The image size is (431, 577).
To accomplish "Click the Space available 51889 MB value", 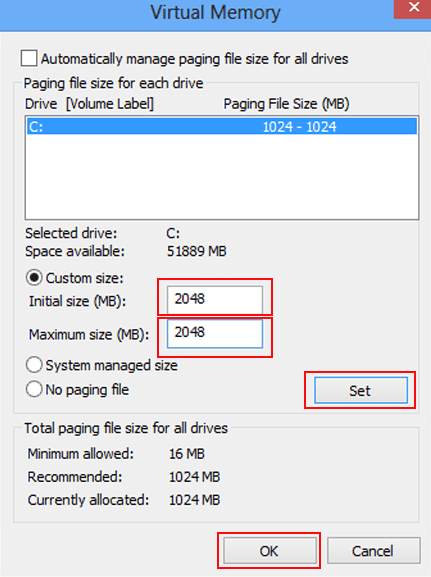I will 197,251.
